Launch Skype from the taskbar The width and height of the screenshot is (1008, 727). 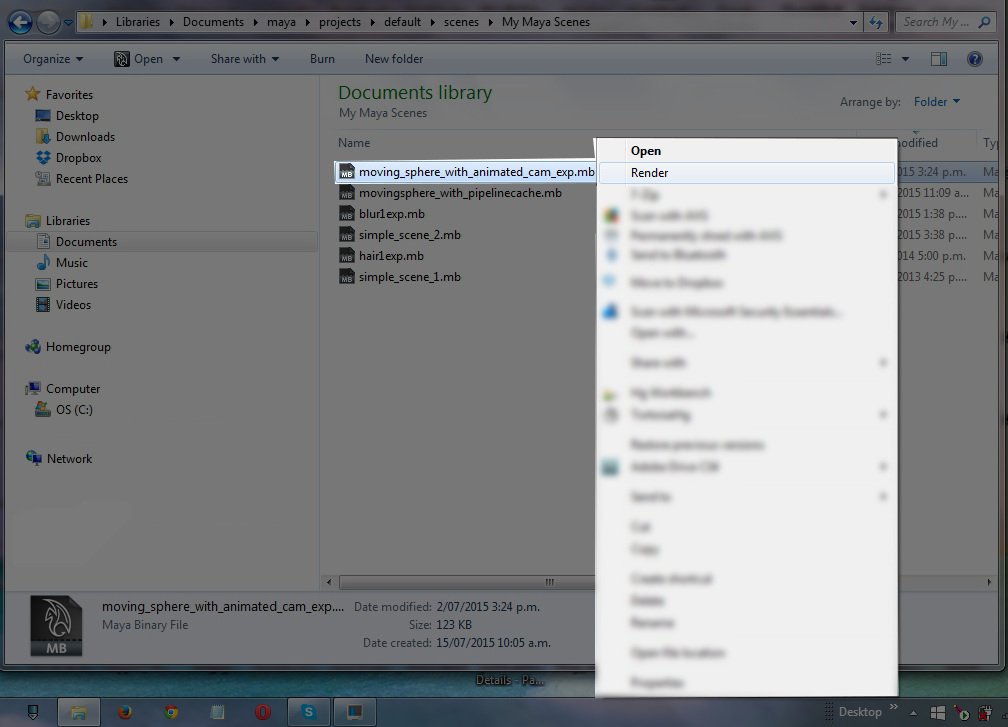(x=309, y=712)
